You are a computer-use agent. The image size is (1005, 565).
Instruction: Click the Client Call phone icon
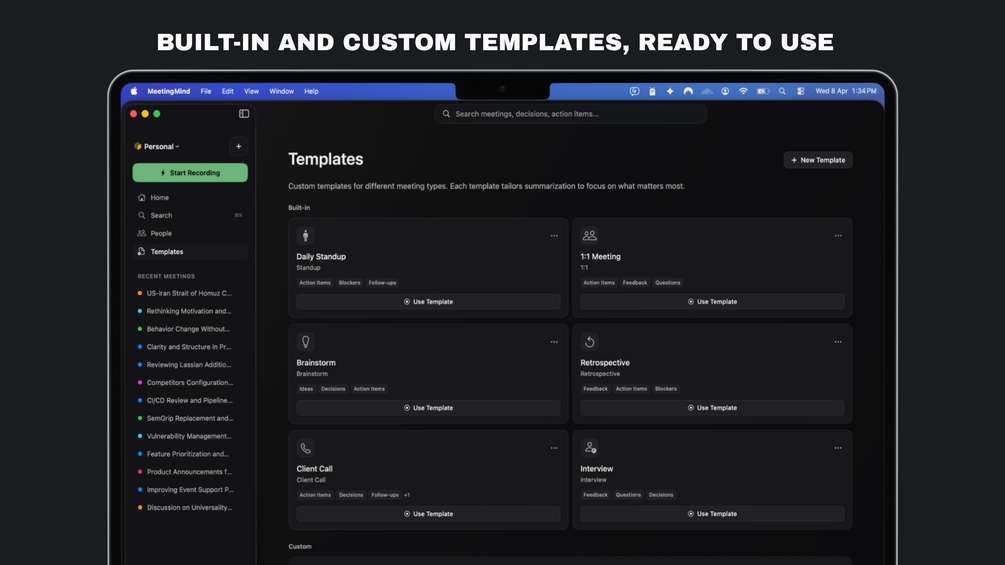(306, 448)
